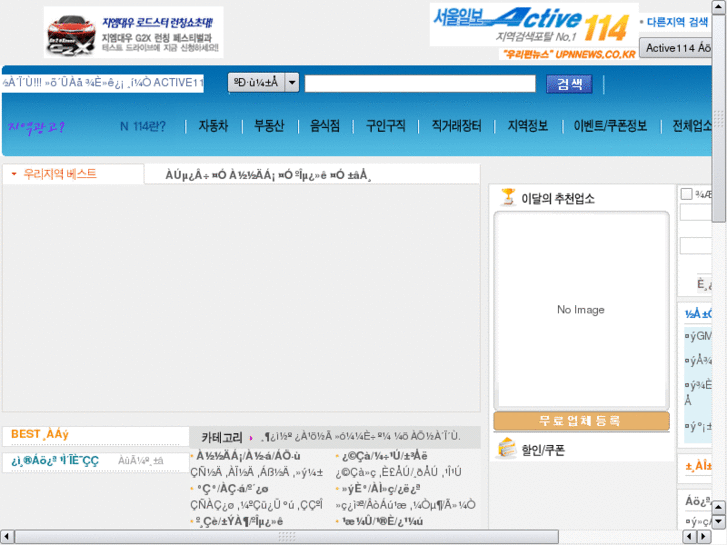Screen dimensions: 727x545
Task: Toggle the checkbox in the right login panel
Action: pyautogui.click(x=687, y=194)
